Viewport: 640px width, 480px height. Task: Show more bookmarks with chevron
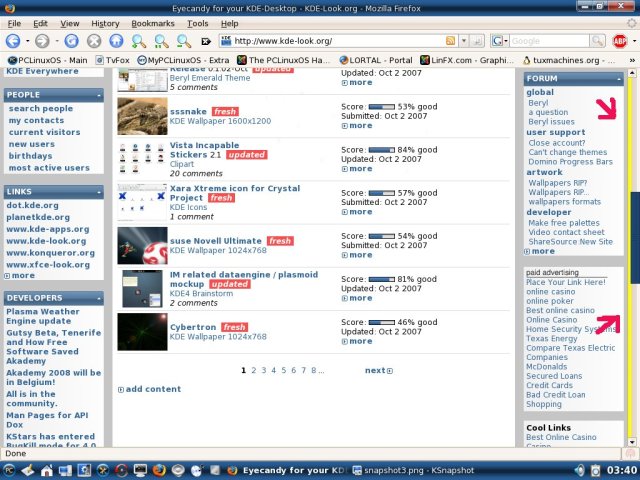[632, 60]
